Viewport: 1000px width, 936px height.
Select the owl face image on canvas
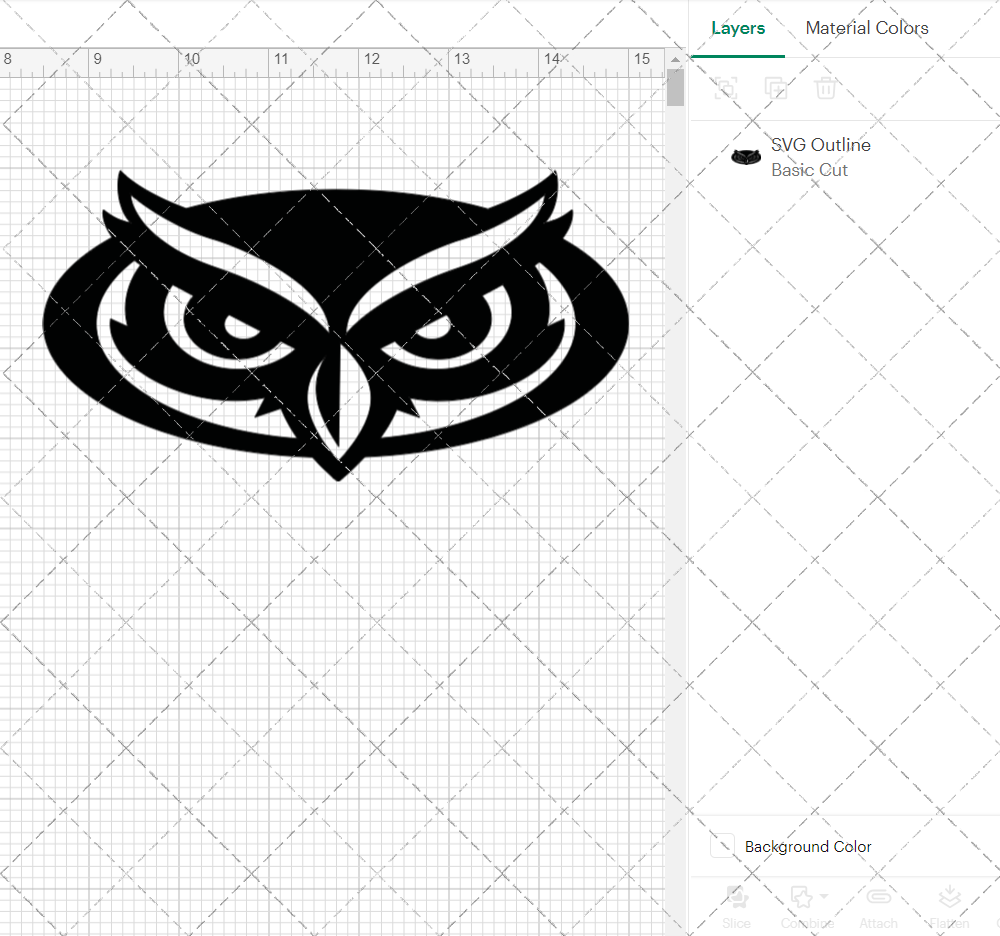coord(336,325)
